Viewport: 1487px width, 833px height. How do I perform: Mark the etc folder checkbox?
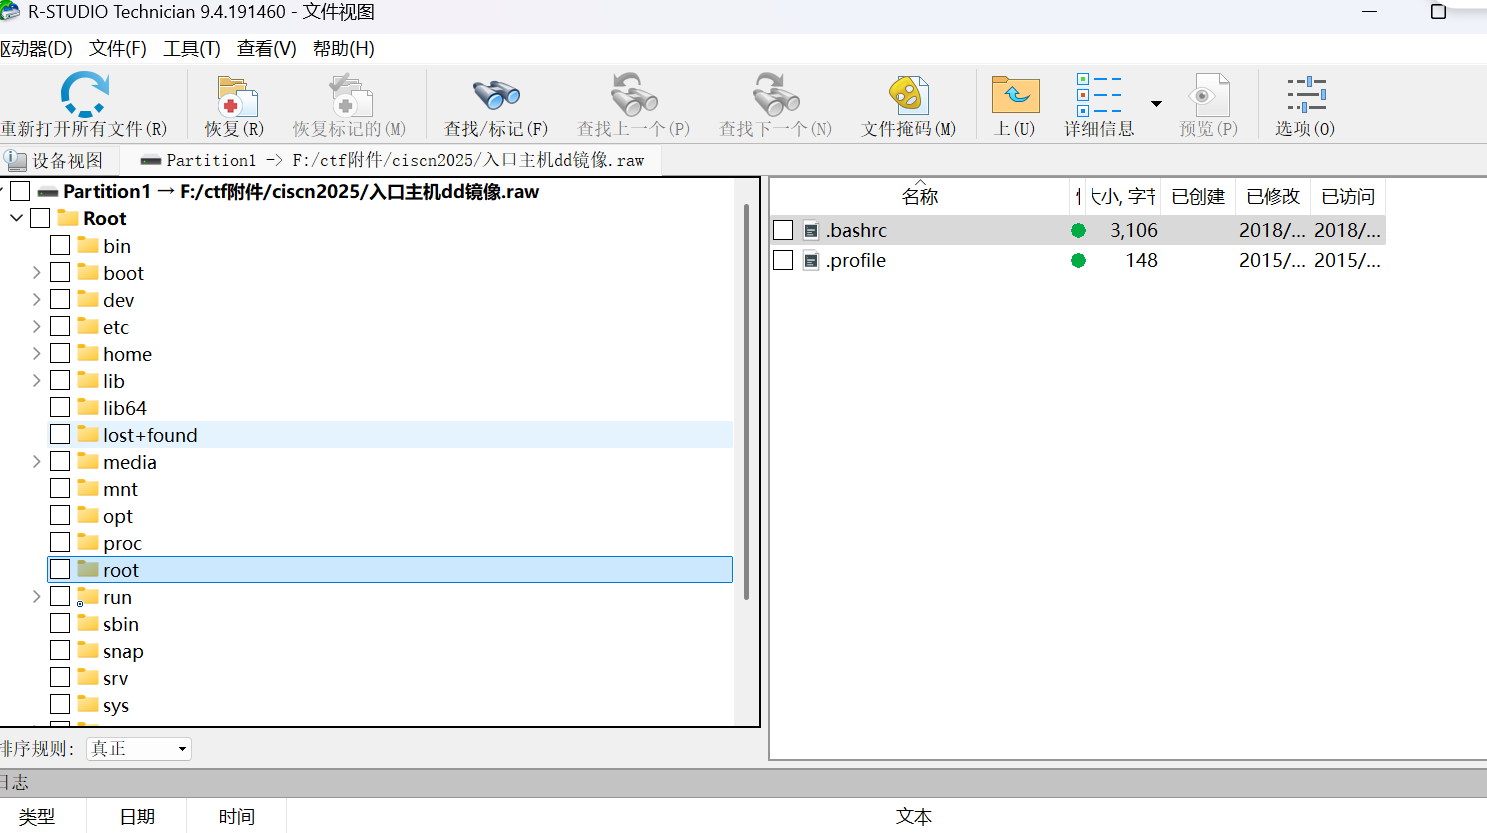pos(60,326)
